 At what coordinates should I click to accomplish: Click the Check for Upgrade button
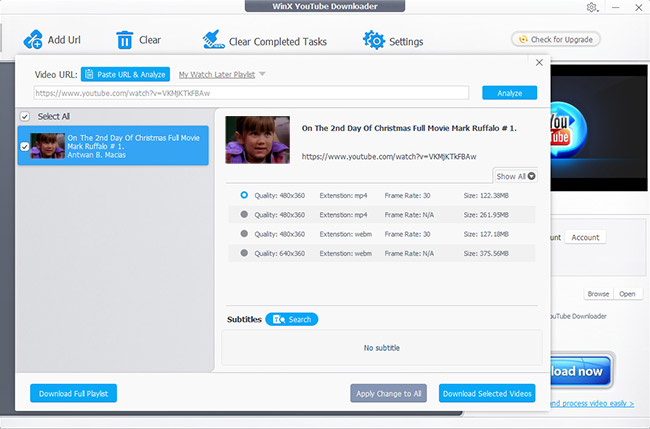pyautogui.click(x=555, y=39)
